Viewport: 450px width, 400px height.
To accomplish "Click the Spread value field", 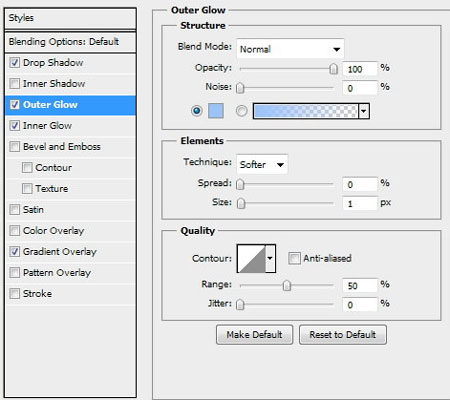I will click(x=360, y=184).
